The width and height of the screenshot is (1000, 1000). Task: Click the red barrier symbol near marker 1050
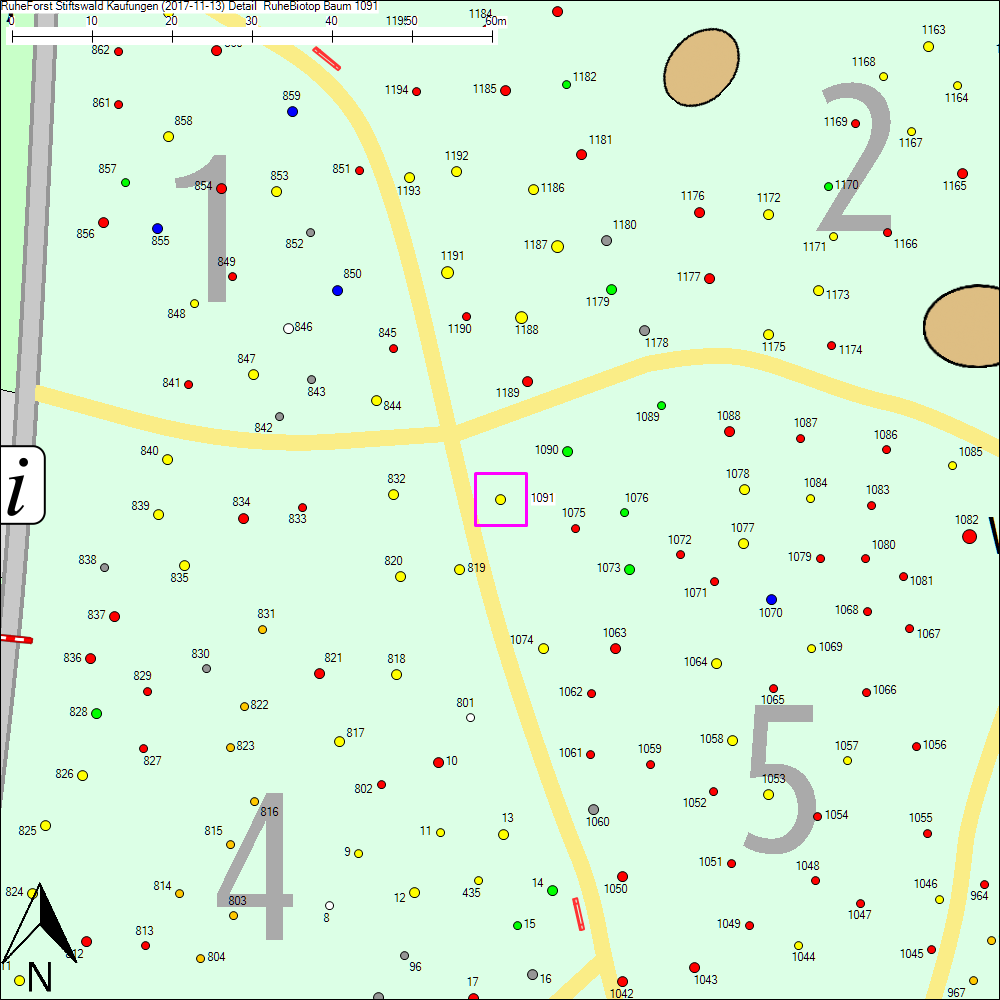pos(578,914)
